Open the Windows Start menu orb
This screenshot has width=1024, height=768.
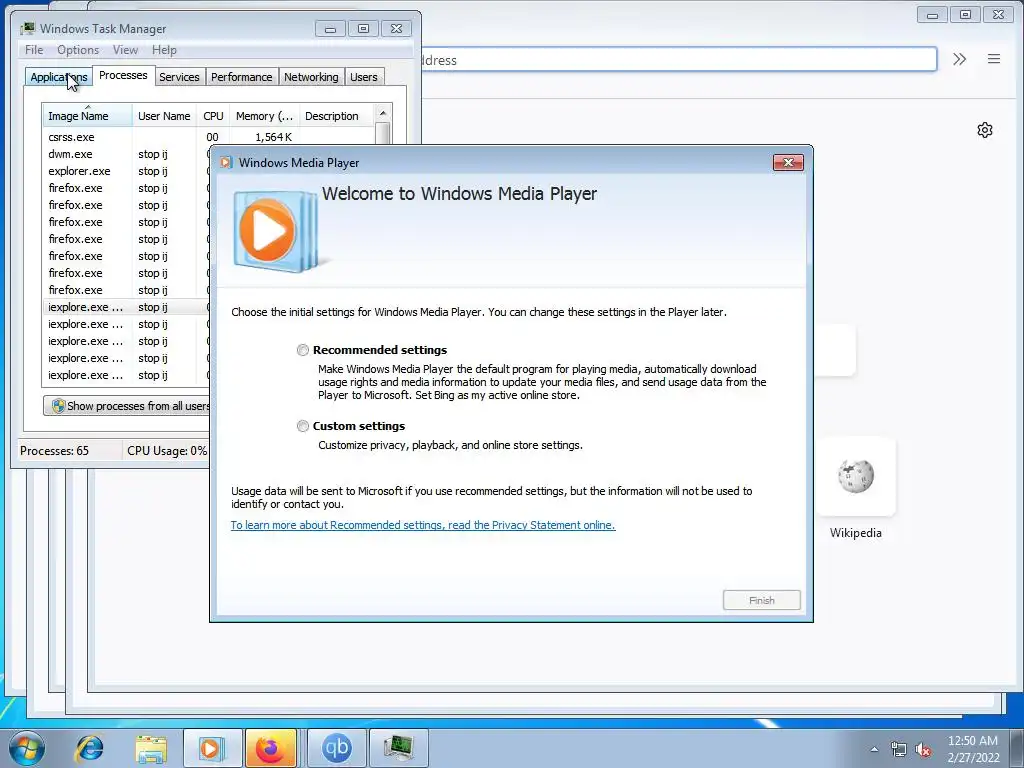point(26,748)
